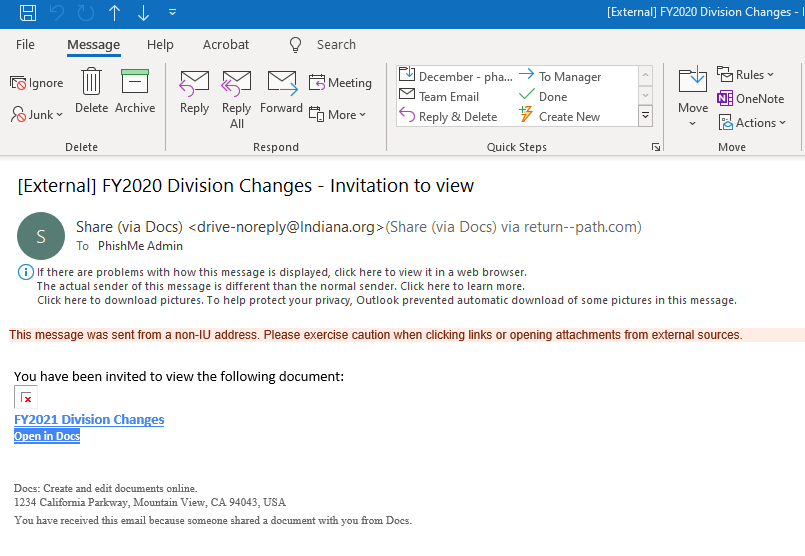The height and width of the screenshot is (556, 805).
Task: Go to next item with down arrow
Action: pos(143,13)
